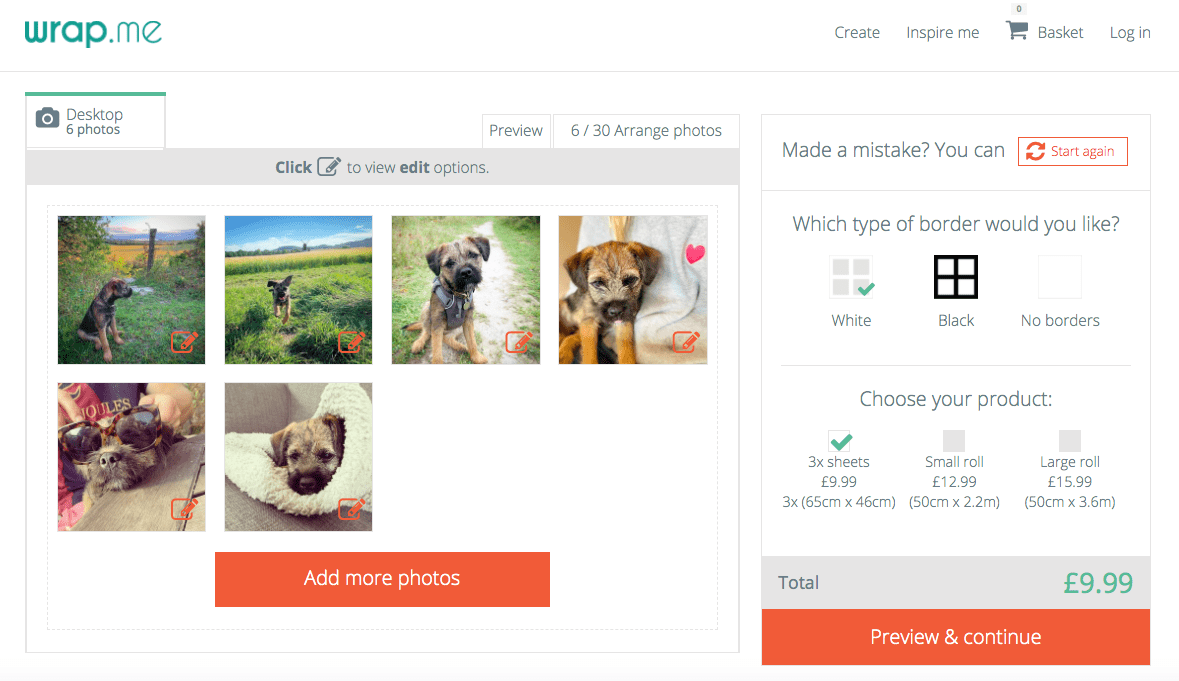Open the shopping basket cart icon

(x=1017, y=31)
